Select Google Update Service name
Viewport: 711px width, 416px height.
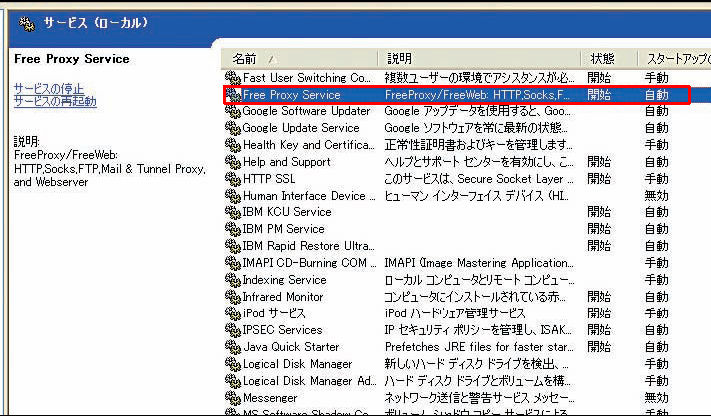(x=301, y=128)
